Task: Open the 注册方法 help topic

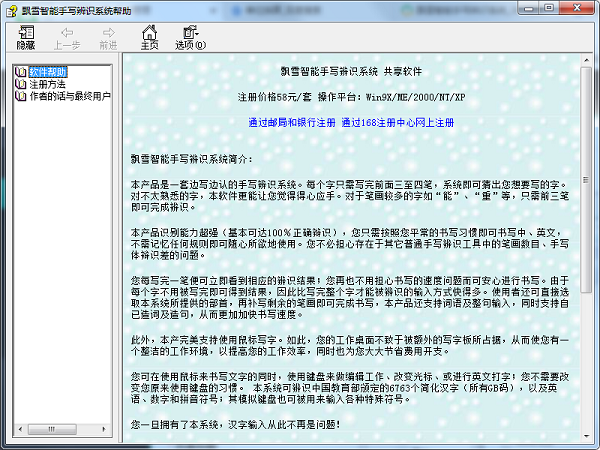Action: tap(47, 84)
